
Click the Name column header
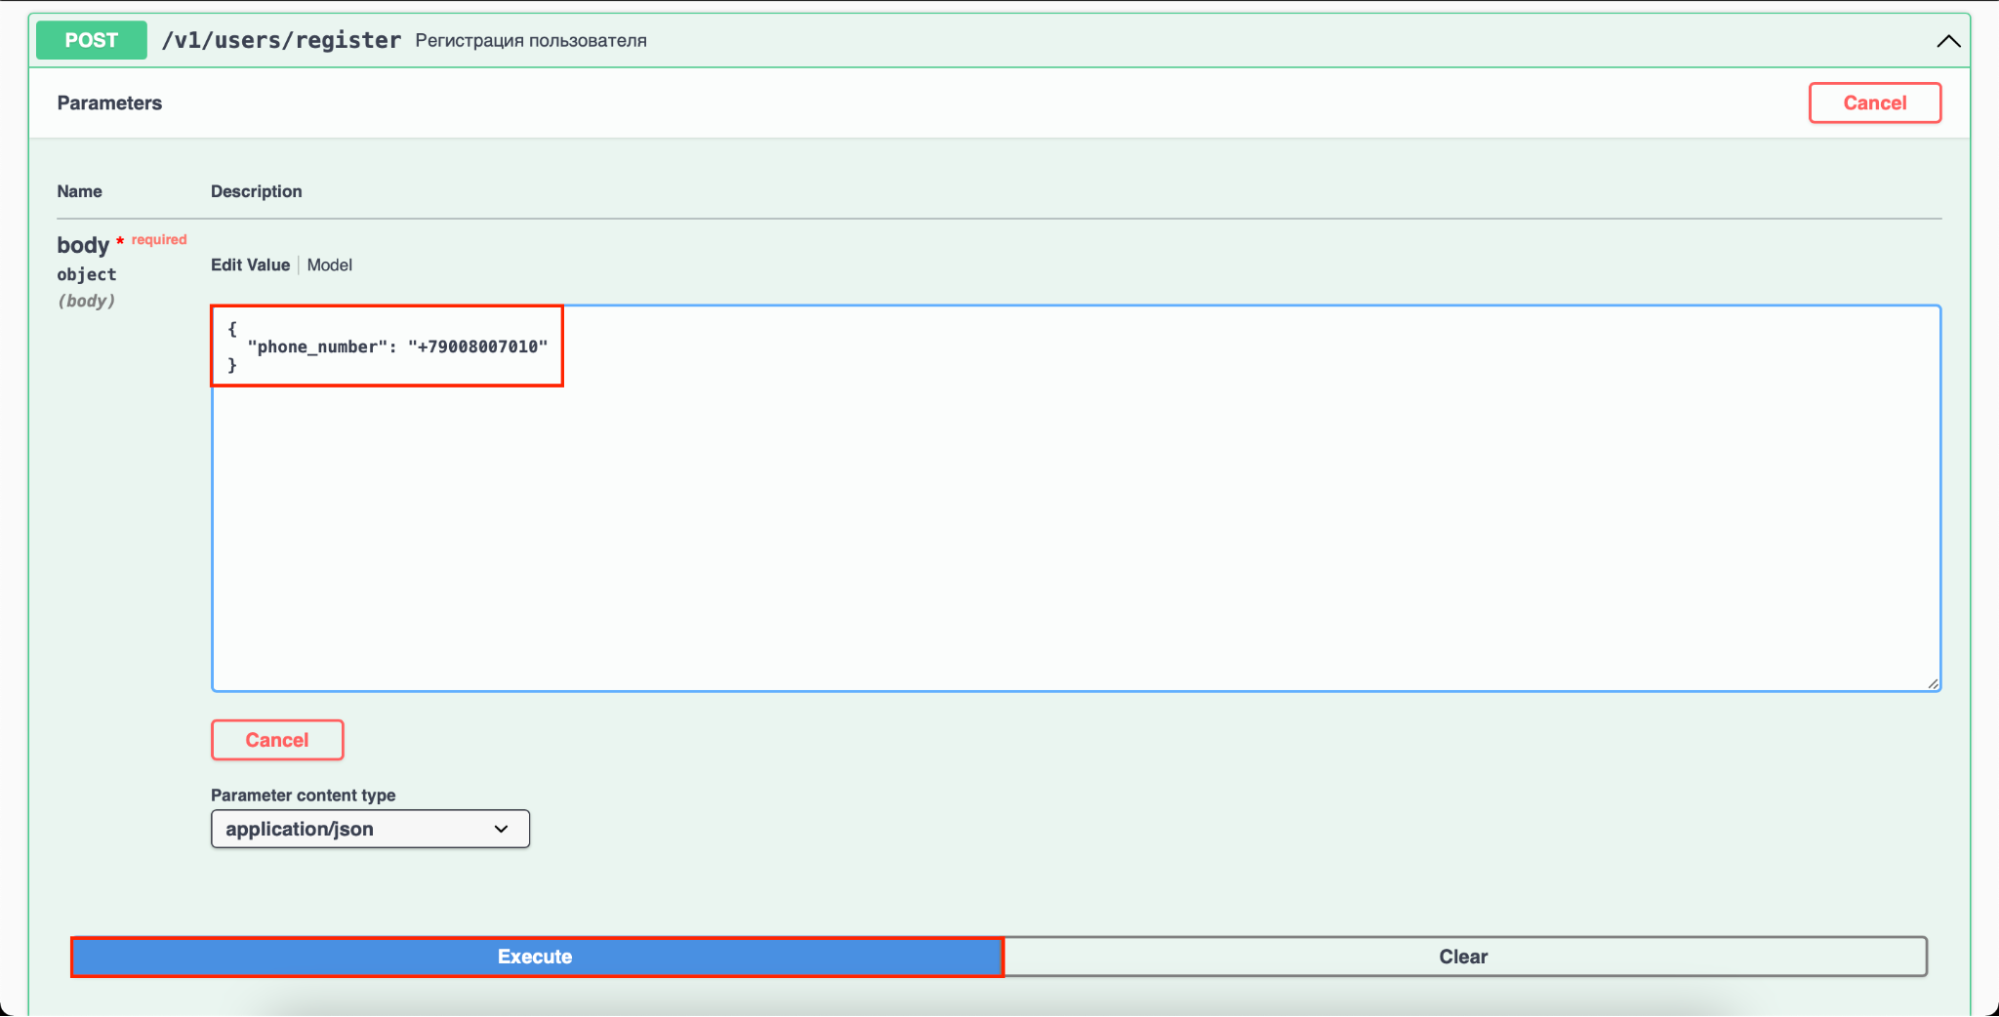point(79,191)
